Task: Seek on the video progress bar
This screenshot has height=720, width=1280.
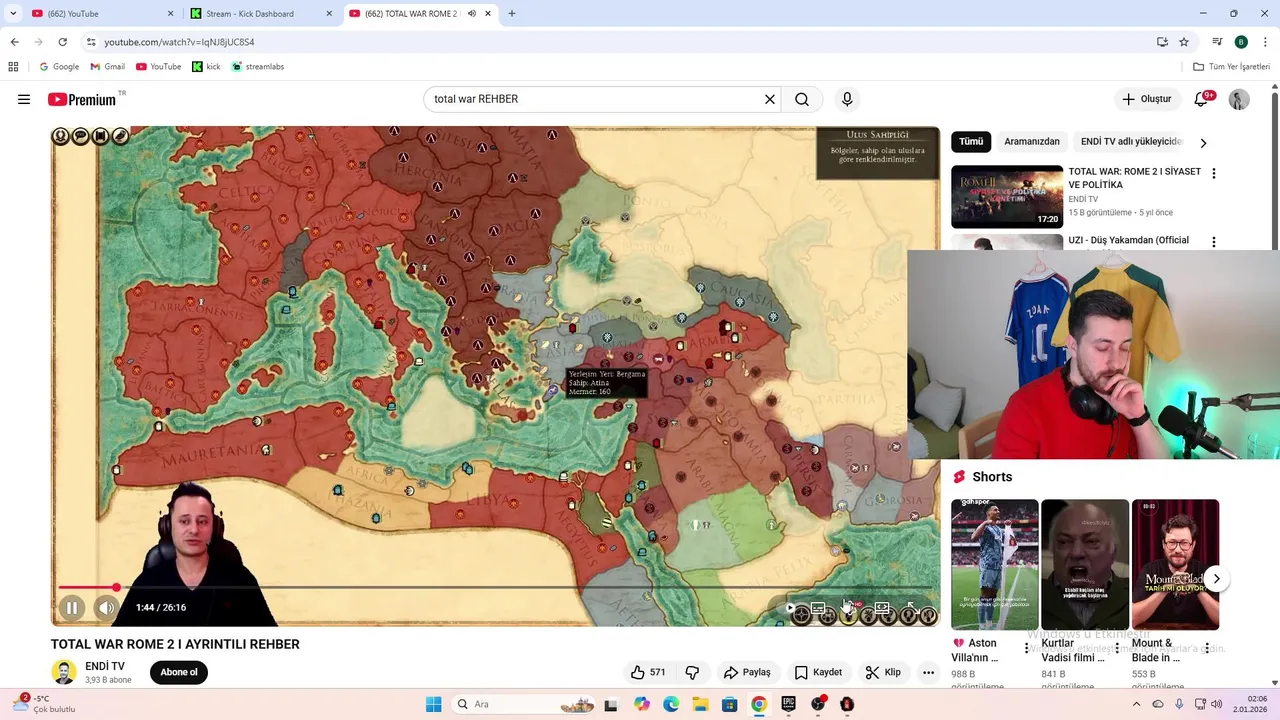Action: [495, 588]
